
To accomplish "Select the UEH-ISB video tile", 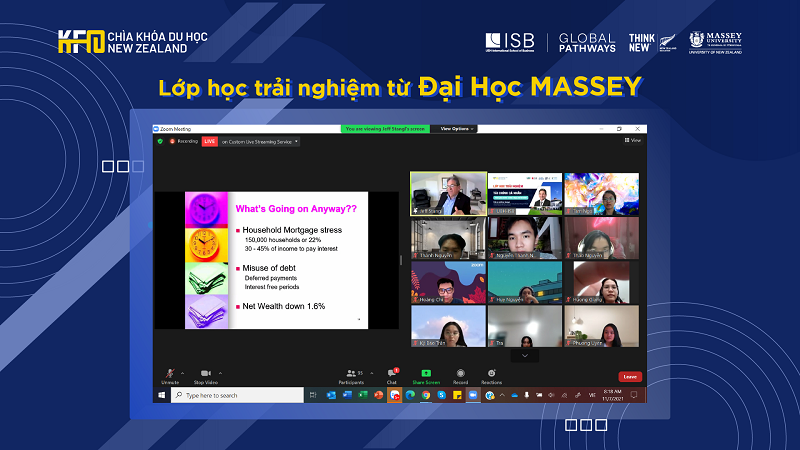I will pos(525,193).
